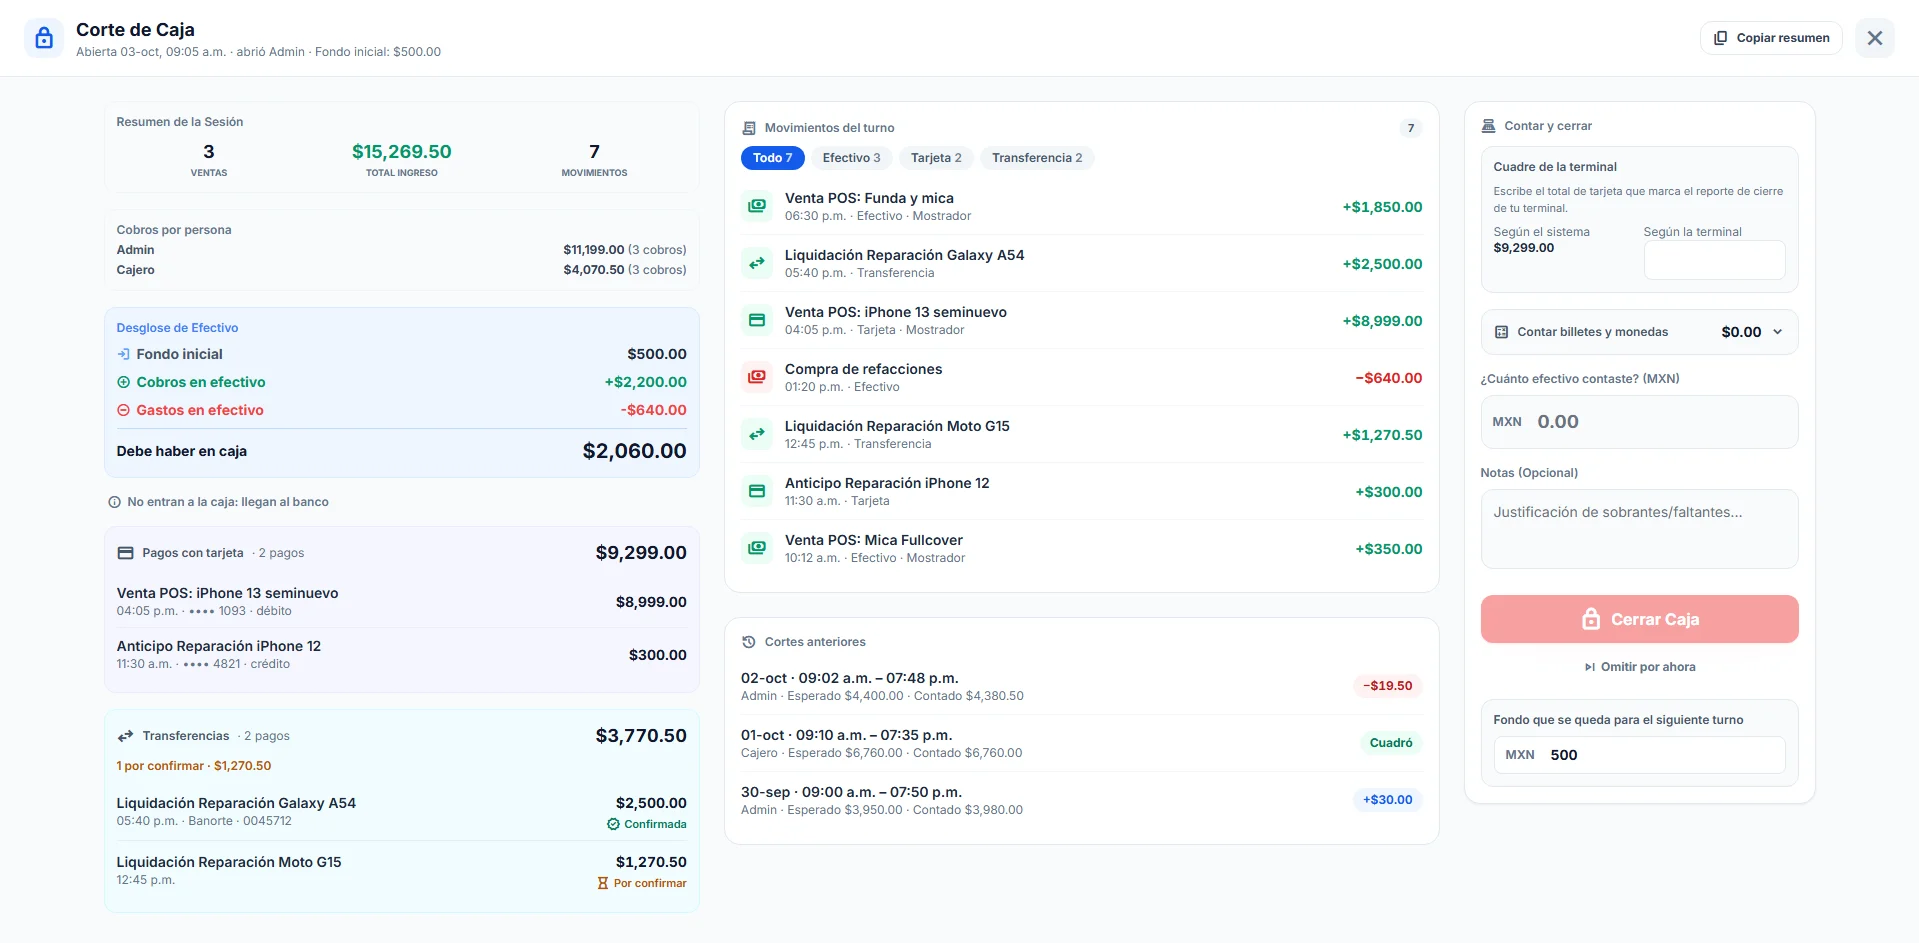Click the card icon in Pagos con tarjeta header
This screenshot has height=943, width=1919.
(125, 553)
